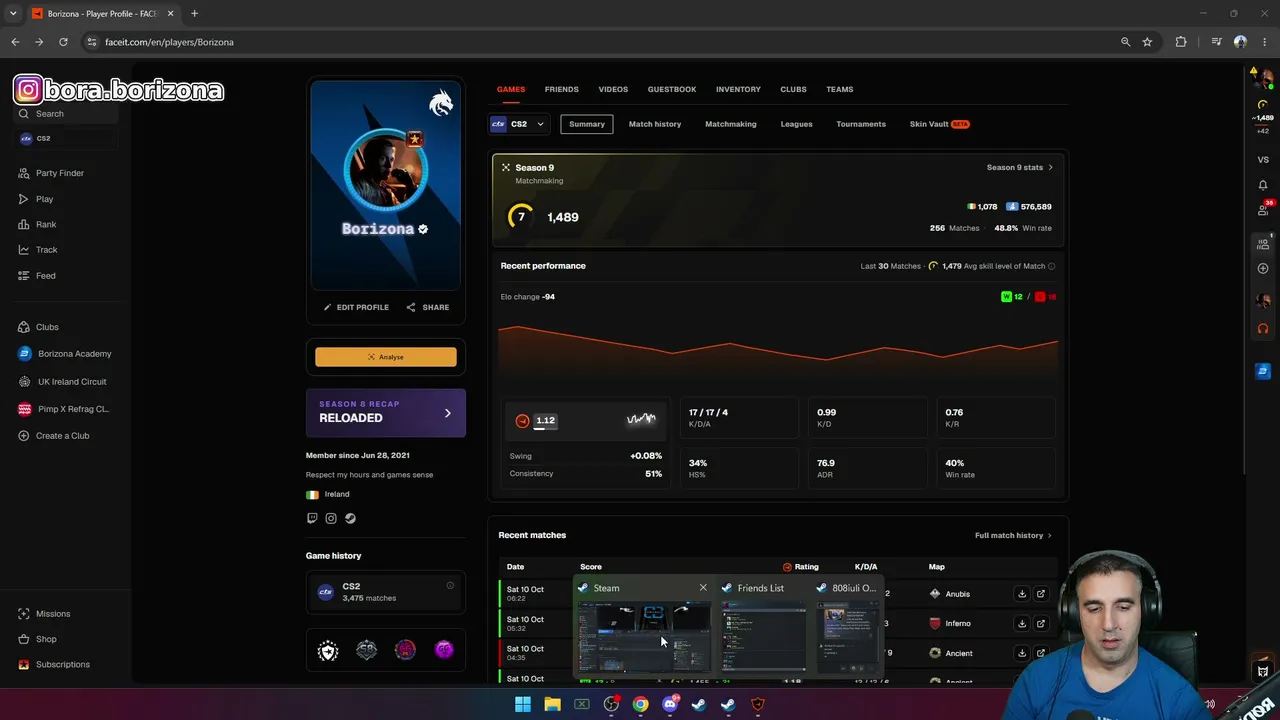Viewport: 1280px width, 720px height.
Task: Select the Friends List window preview thumbnail
Action: [x=763, y=636]
